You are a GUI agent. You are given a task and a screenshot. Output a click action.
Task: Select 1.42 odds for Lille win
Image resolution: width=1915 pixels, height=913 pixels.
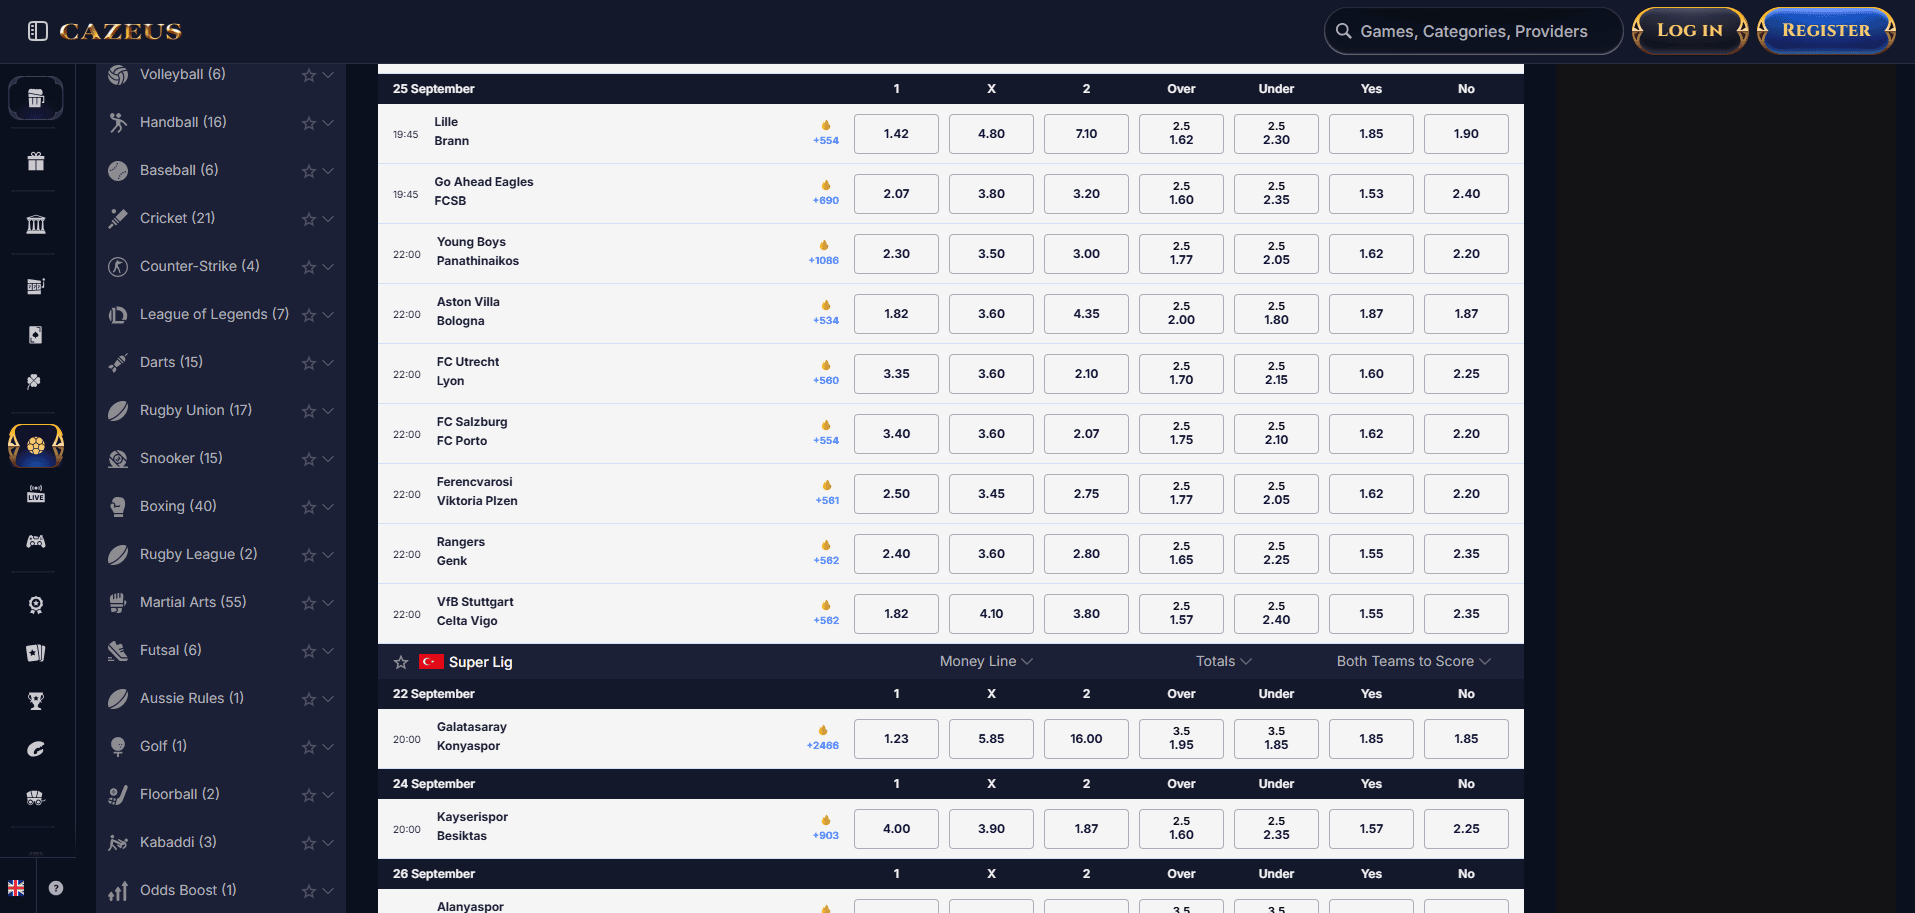[896, 134]
